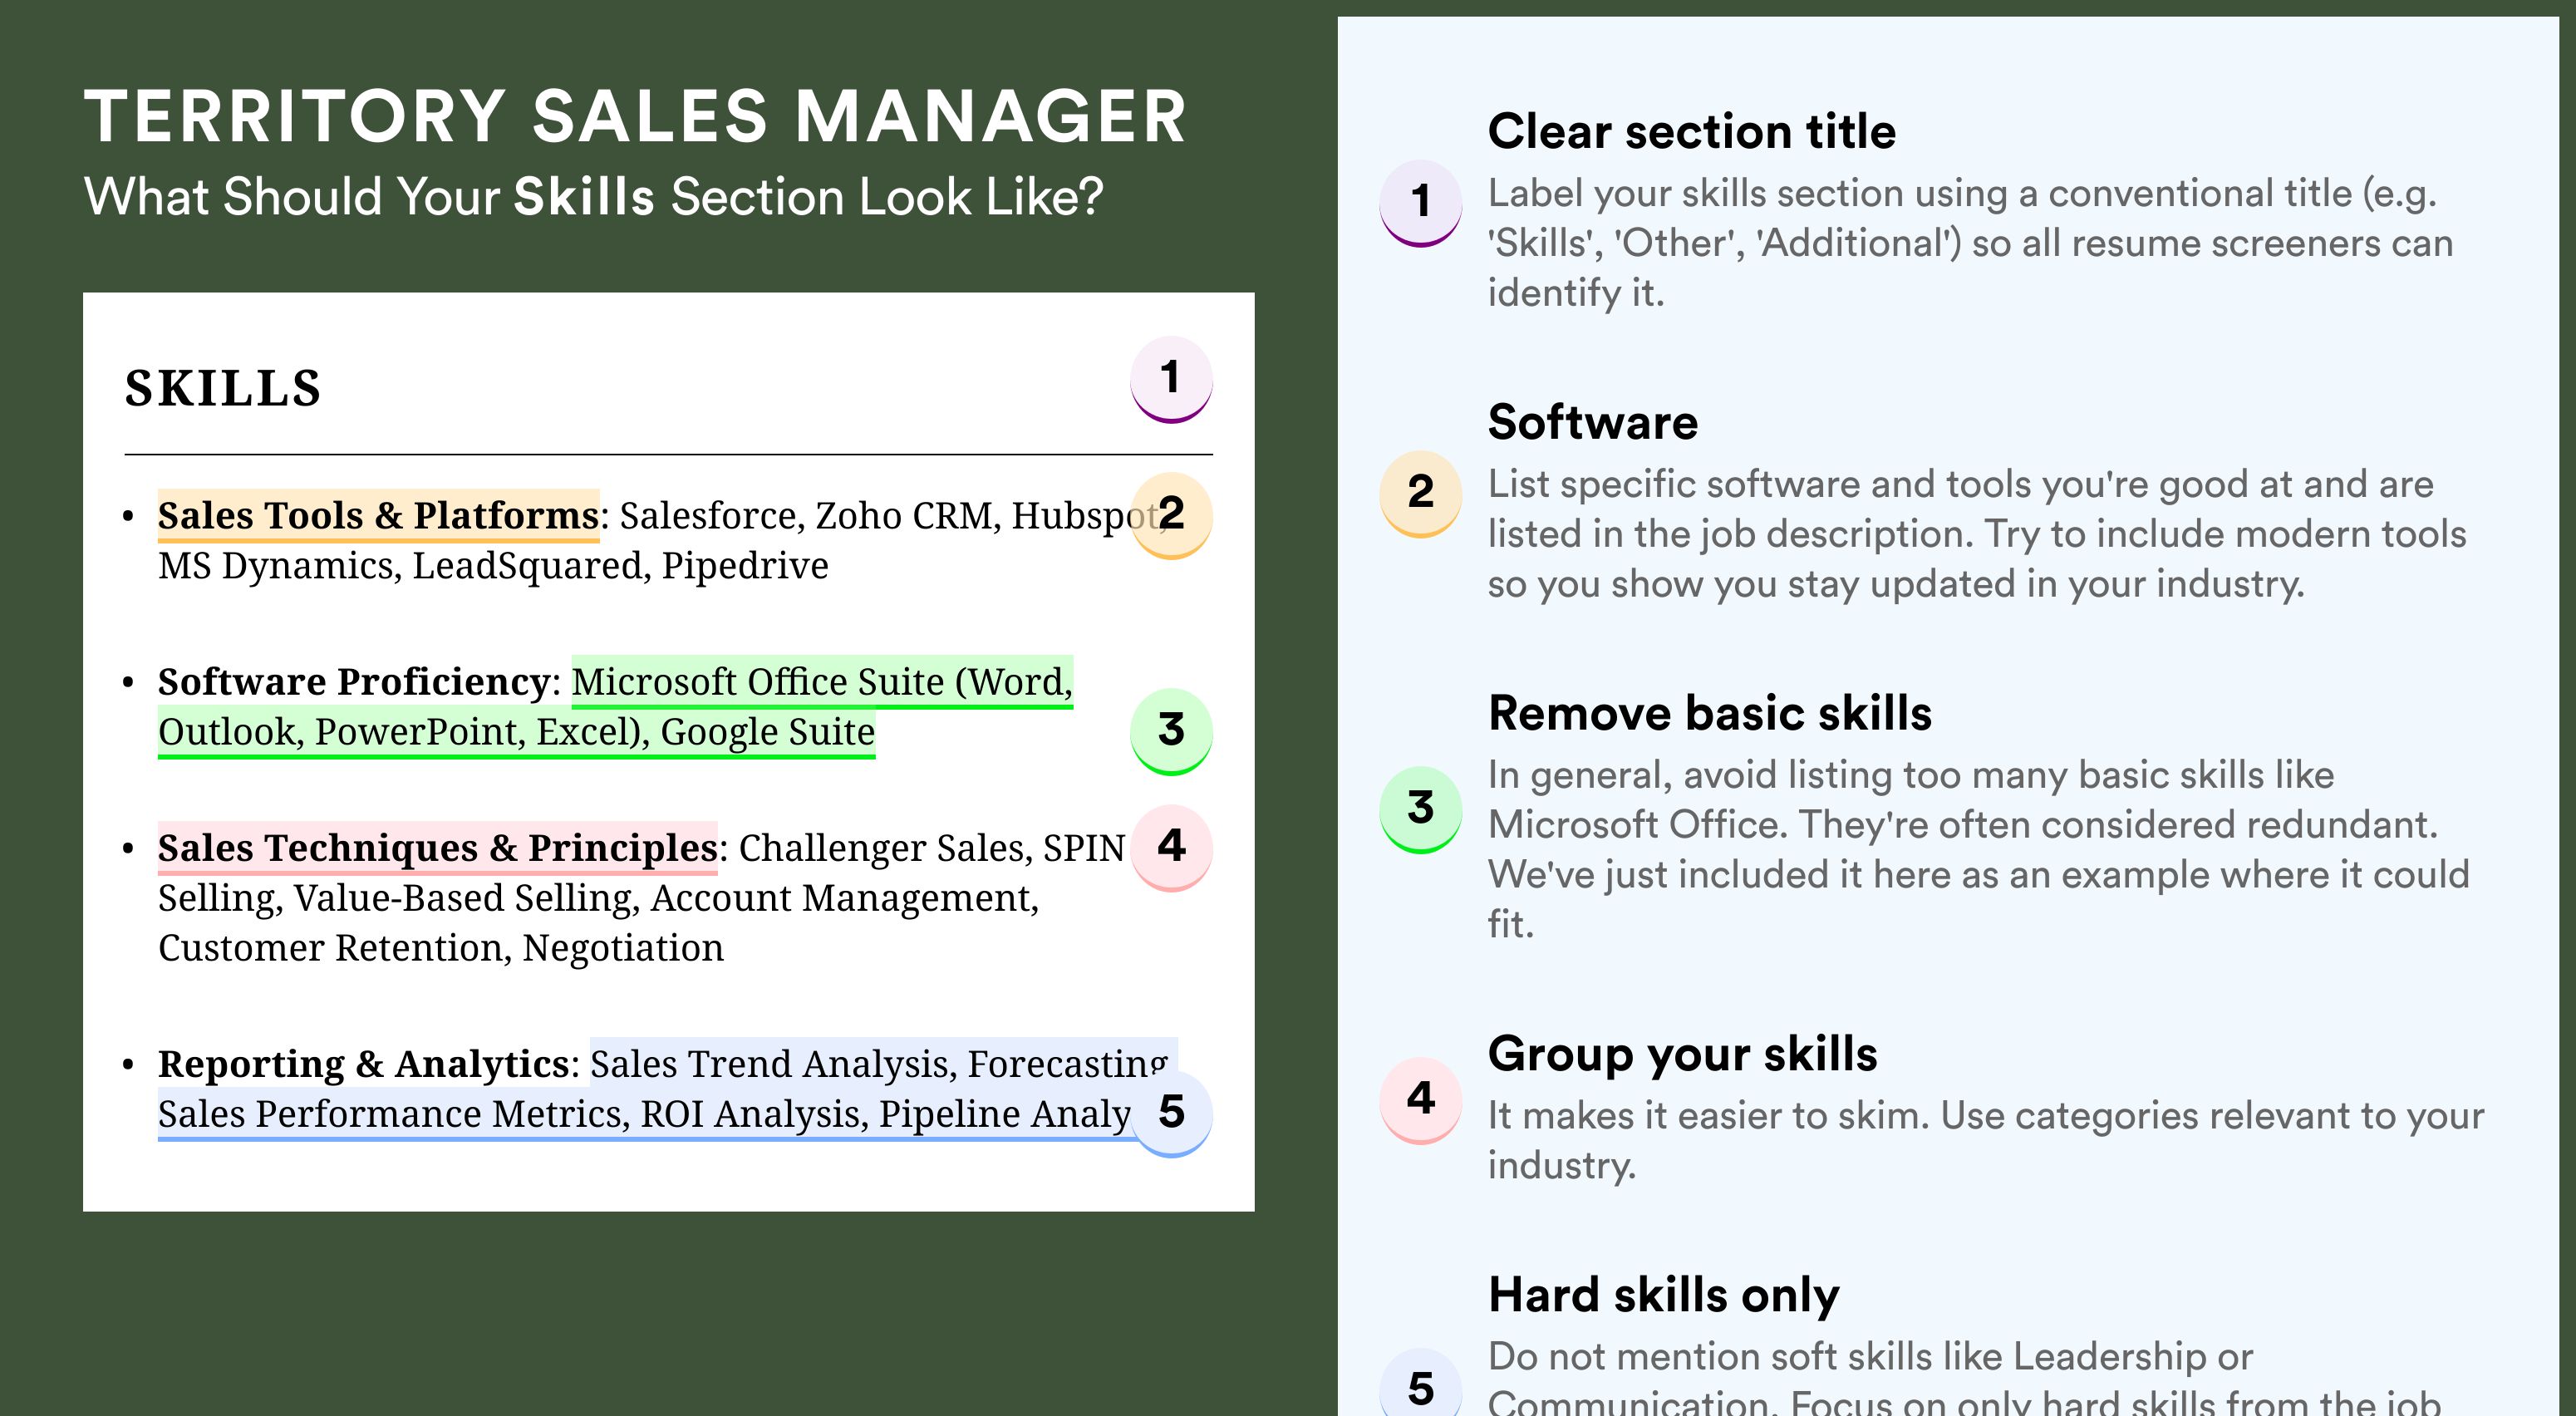This screenshot has height=1416, width=2576.
Task: Click the Clear section title heading
Action: click(1691, 131)
